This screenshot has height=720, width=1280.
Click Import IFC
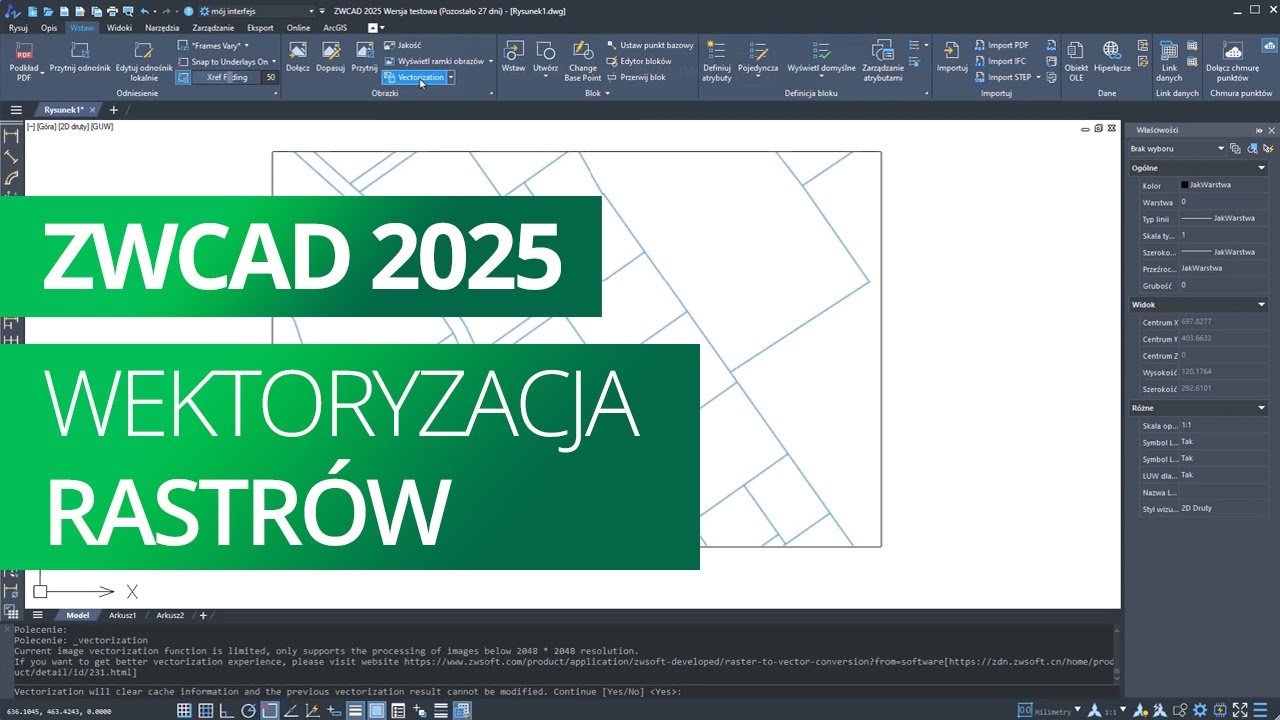click(x=1000, y=61)
